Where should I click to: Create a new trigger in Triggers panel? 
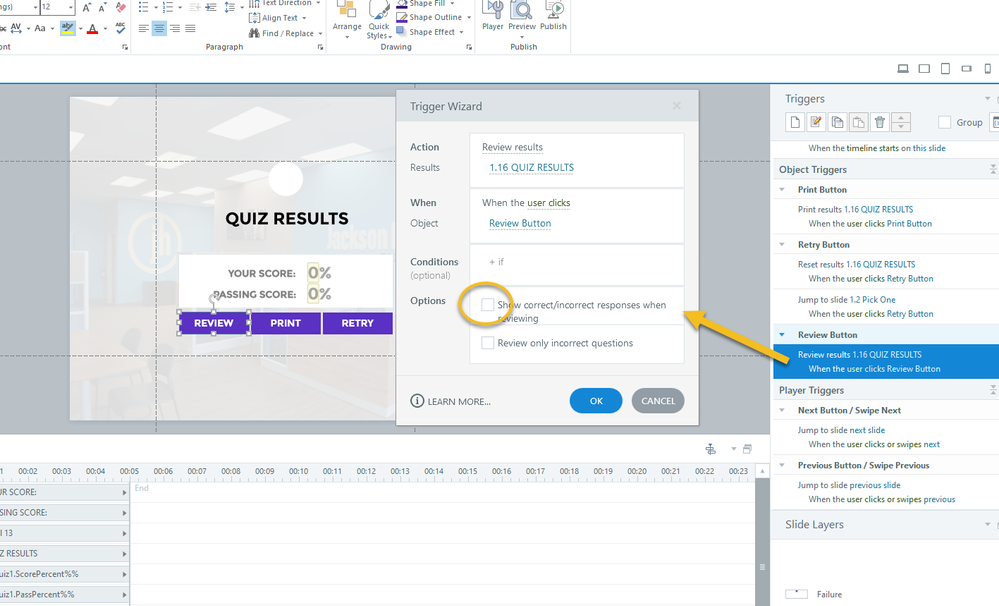click(x=794, y=122)
